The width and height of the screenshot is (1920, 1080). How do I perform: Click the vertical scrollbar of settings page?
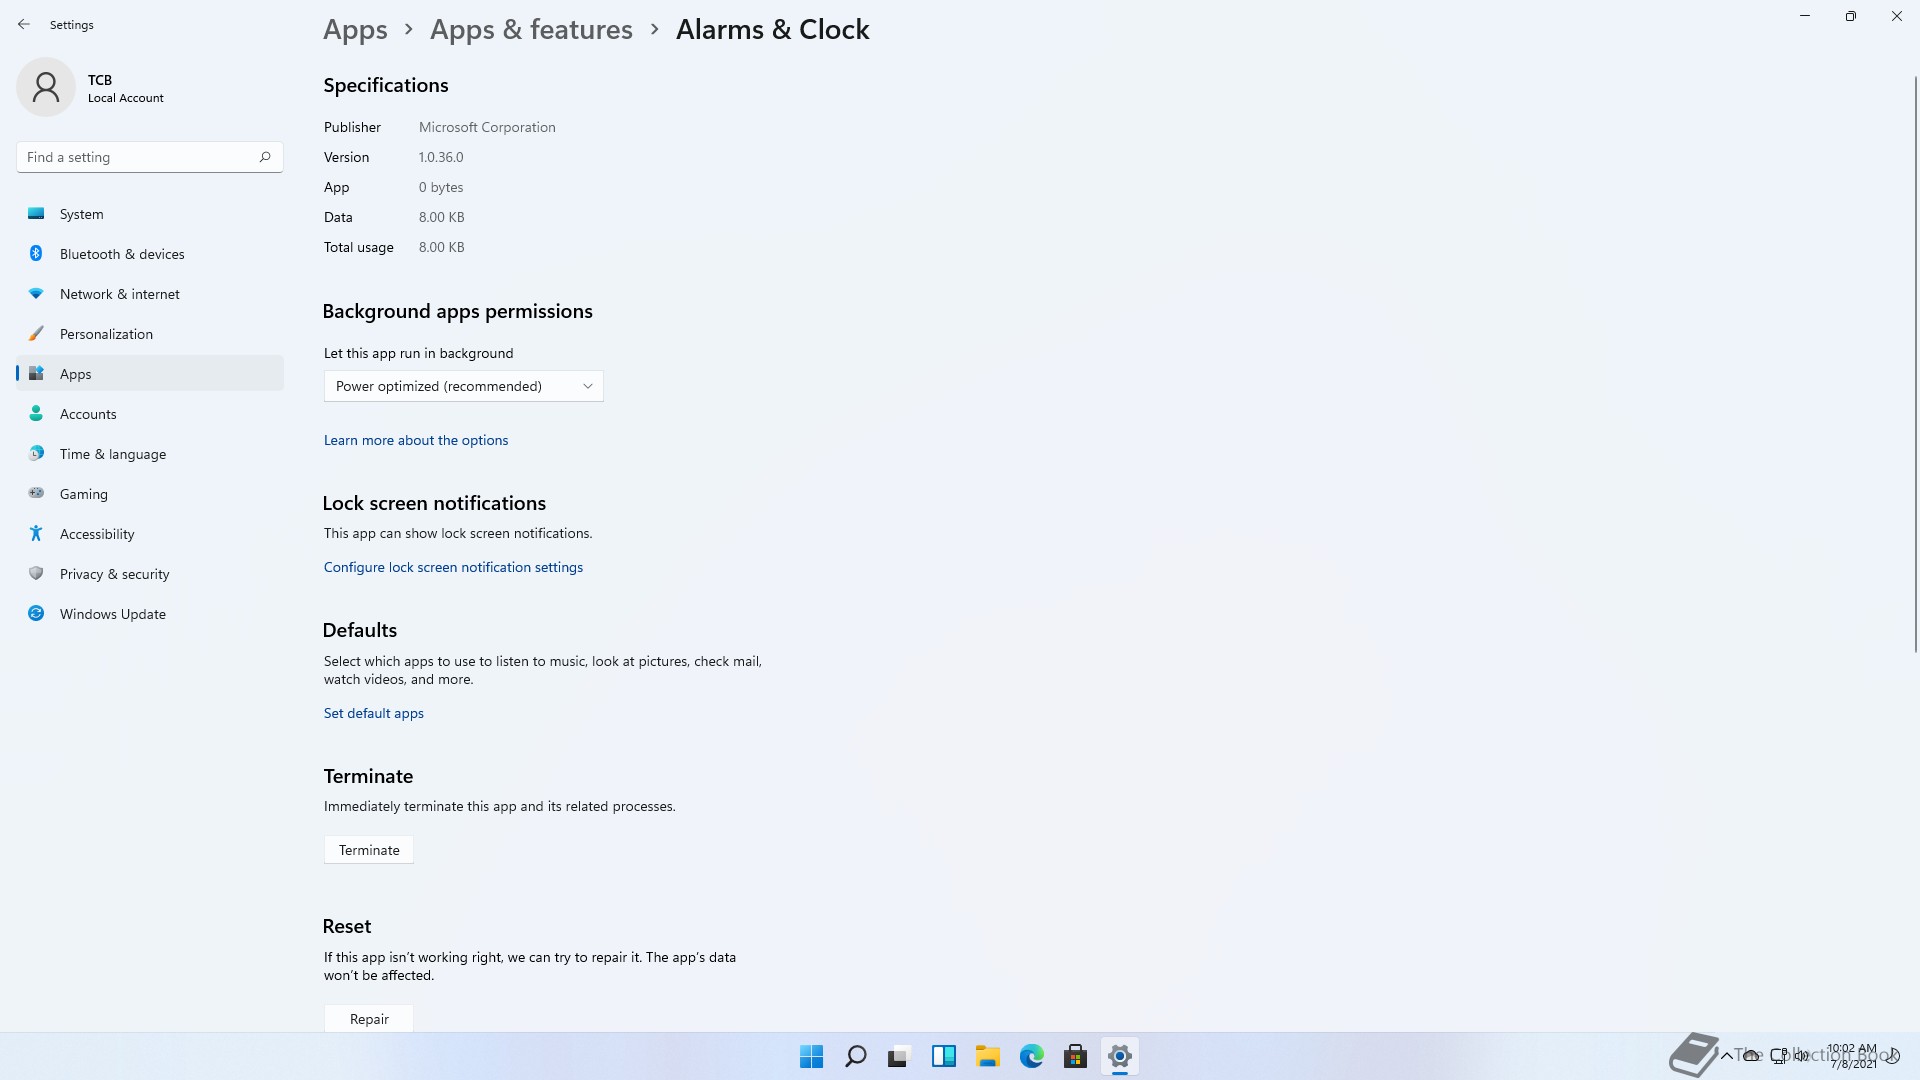click(x=1916, y=365)
